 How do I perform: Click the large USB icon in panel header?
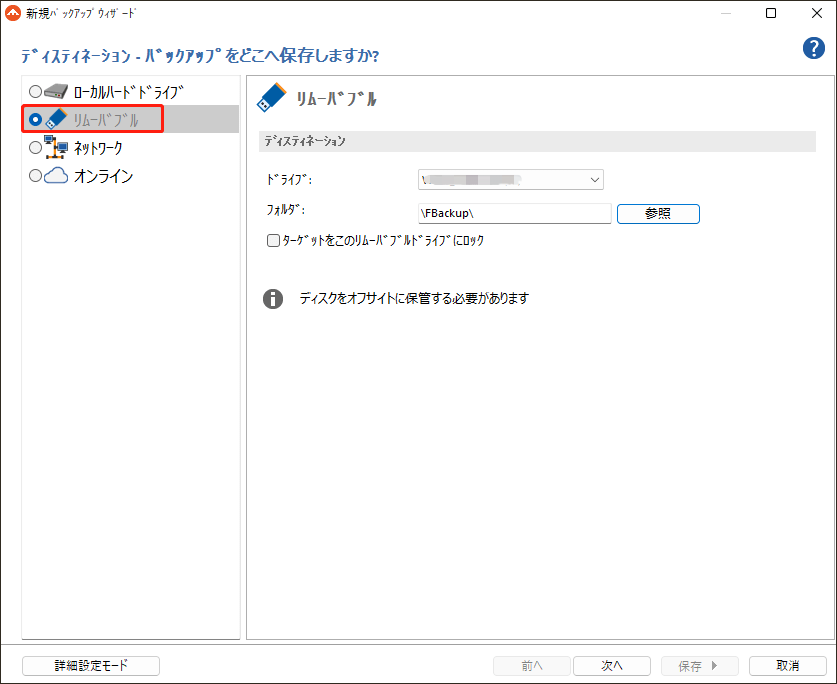[x=272, y=98]
